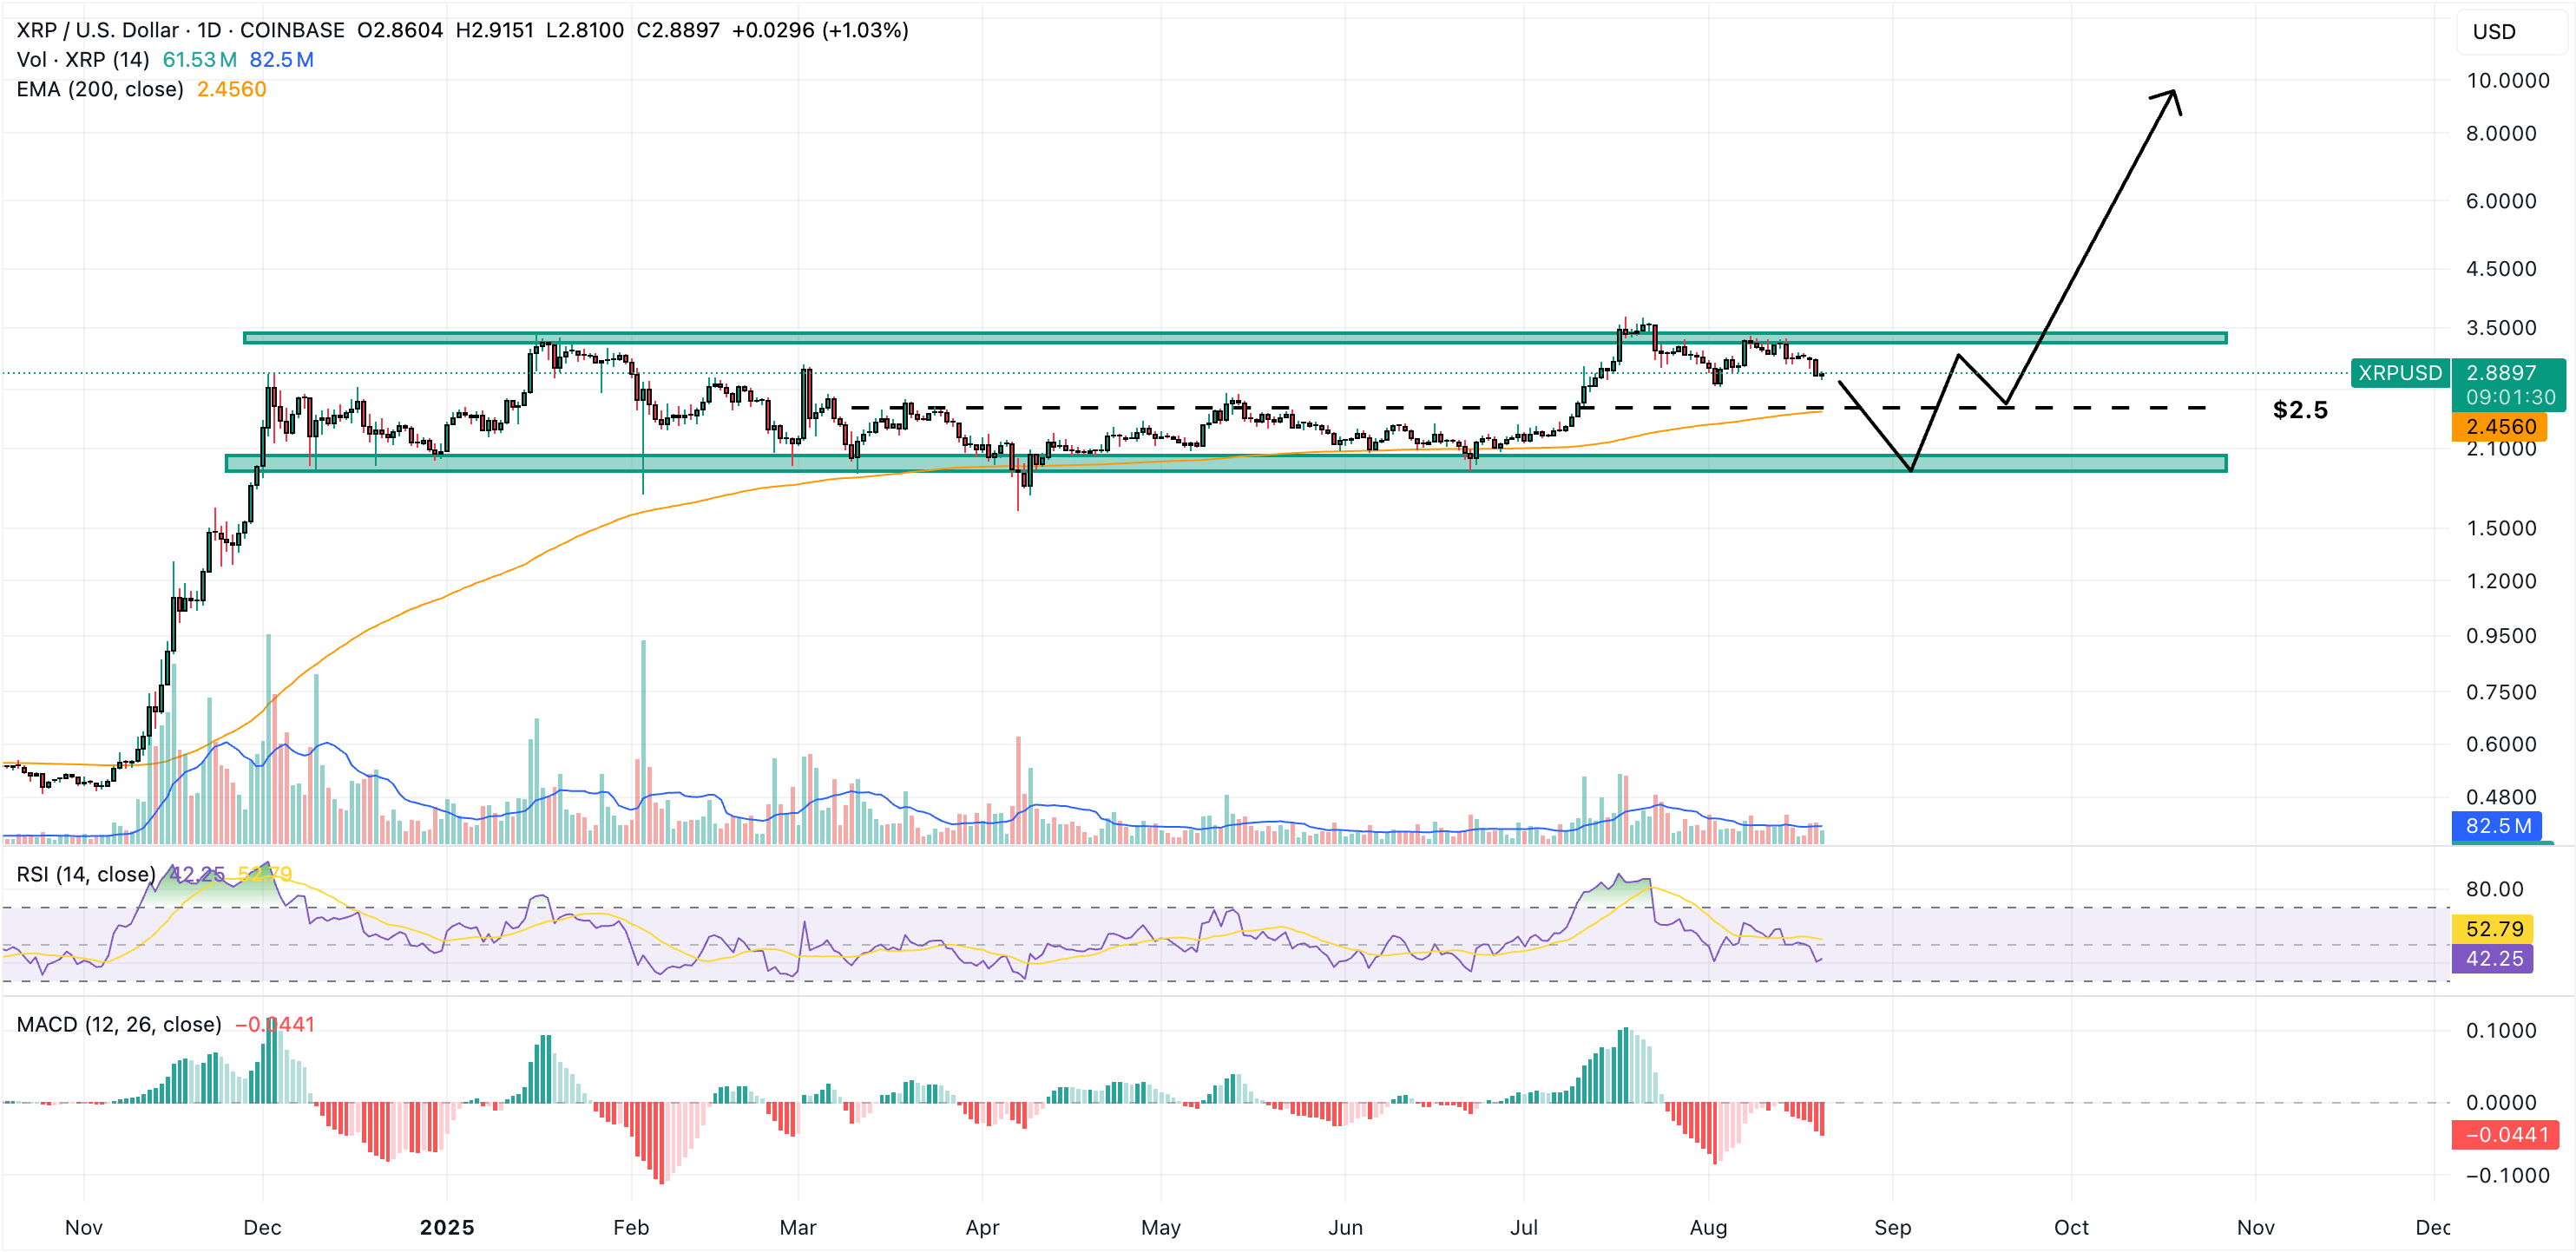
Task: Click the Sep label on the time axis
Action: point(1892,1227)
